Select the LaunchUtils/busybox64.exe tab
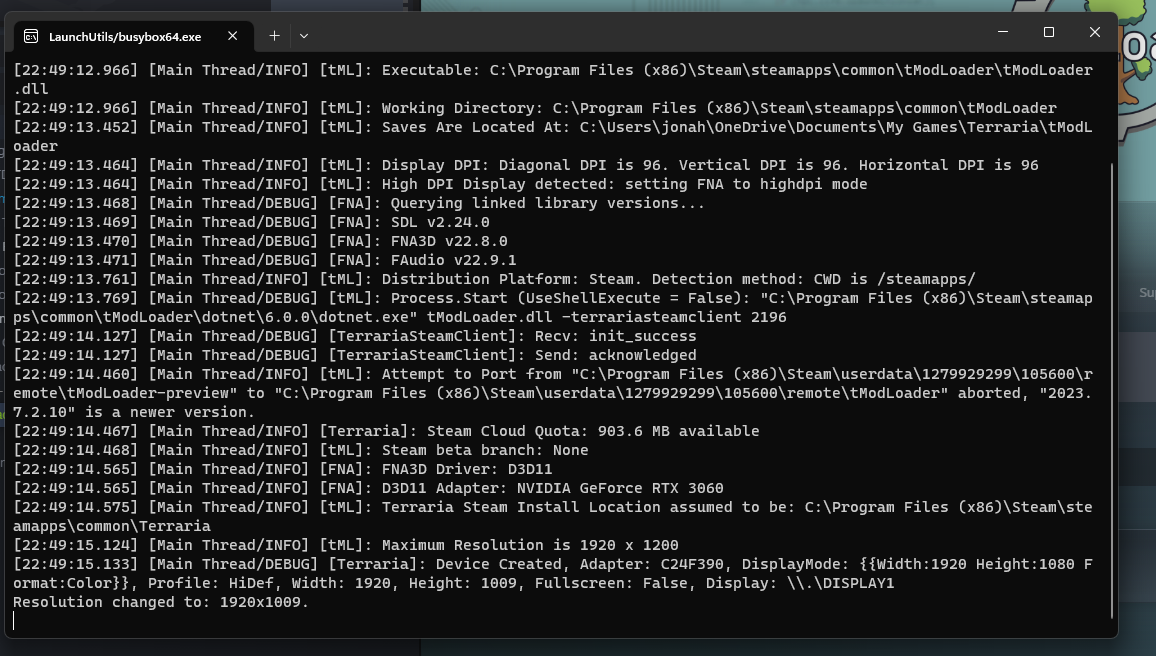Viewport: 1156px width, 656px height. tap(125, 36)
